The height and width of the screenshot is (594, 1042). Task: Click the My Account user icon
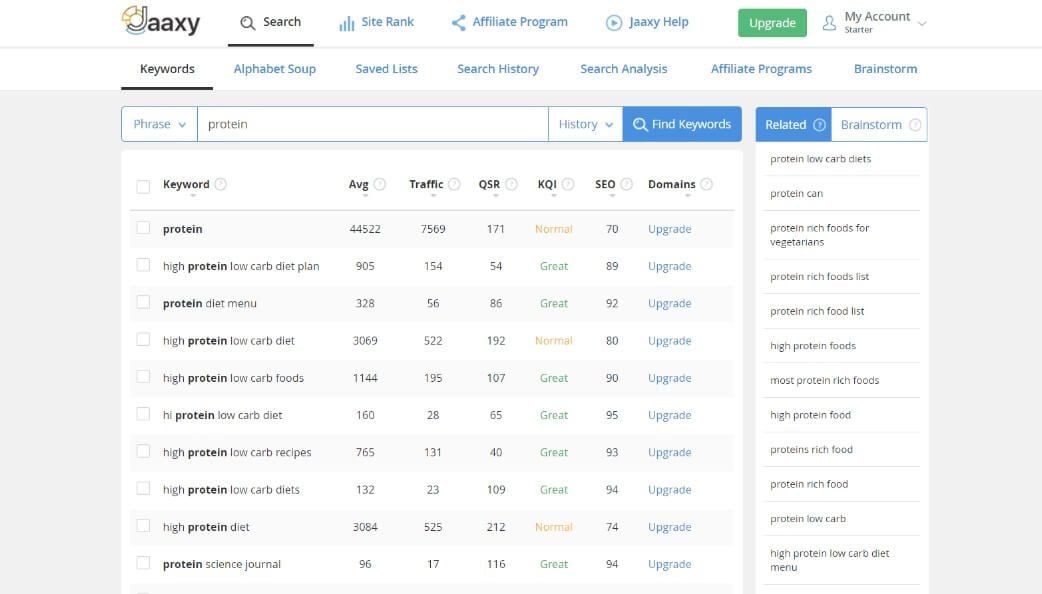tap(829, 23)
